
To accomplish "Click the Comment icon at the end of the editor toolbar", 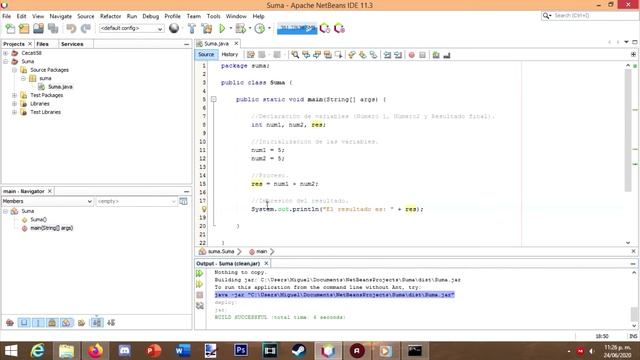I will point(436,55).
